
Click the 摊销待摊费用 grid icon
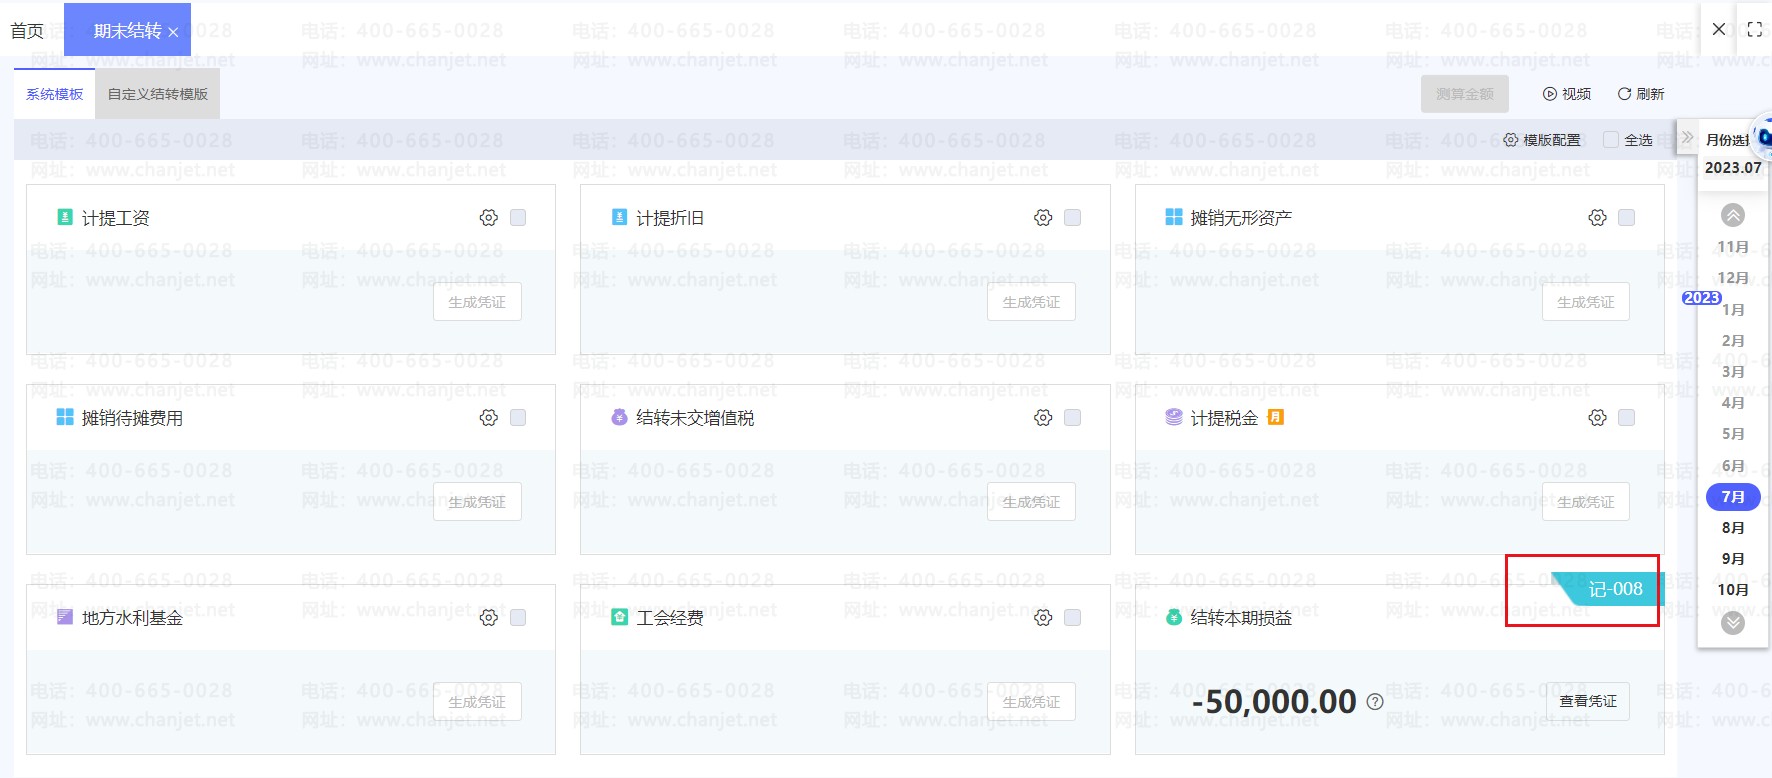pos(65,417)
